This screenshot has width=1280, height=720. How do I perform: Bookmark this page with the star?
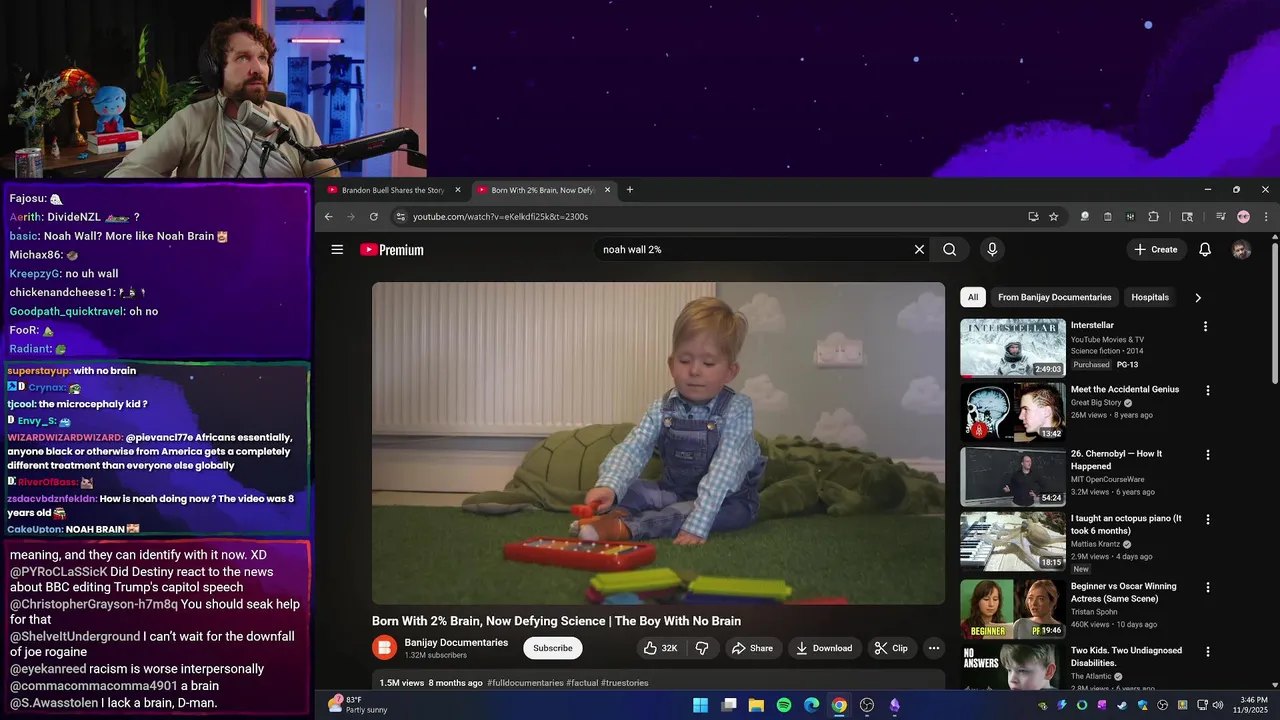click(1053, 216)
